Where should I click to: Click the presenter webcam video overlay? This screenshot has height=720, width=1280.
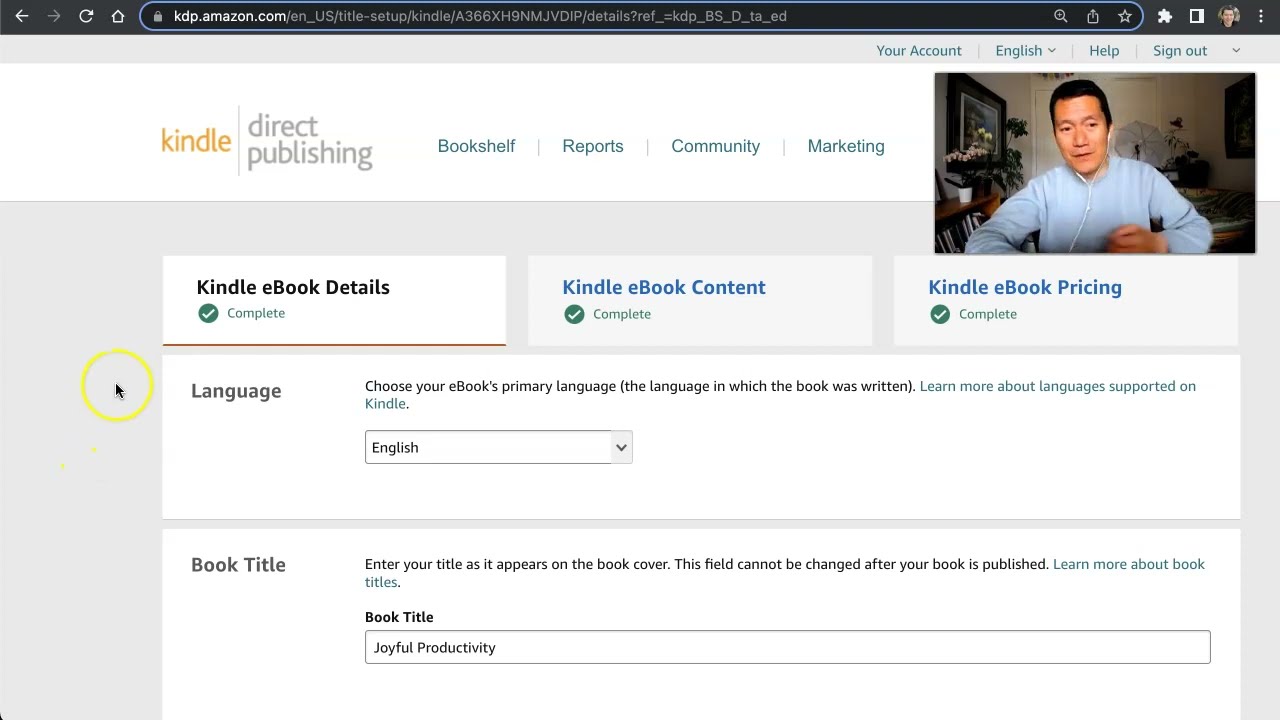[1095, 163]
